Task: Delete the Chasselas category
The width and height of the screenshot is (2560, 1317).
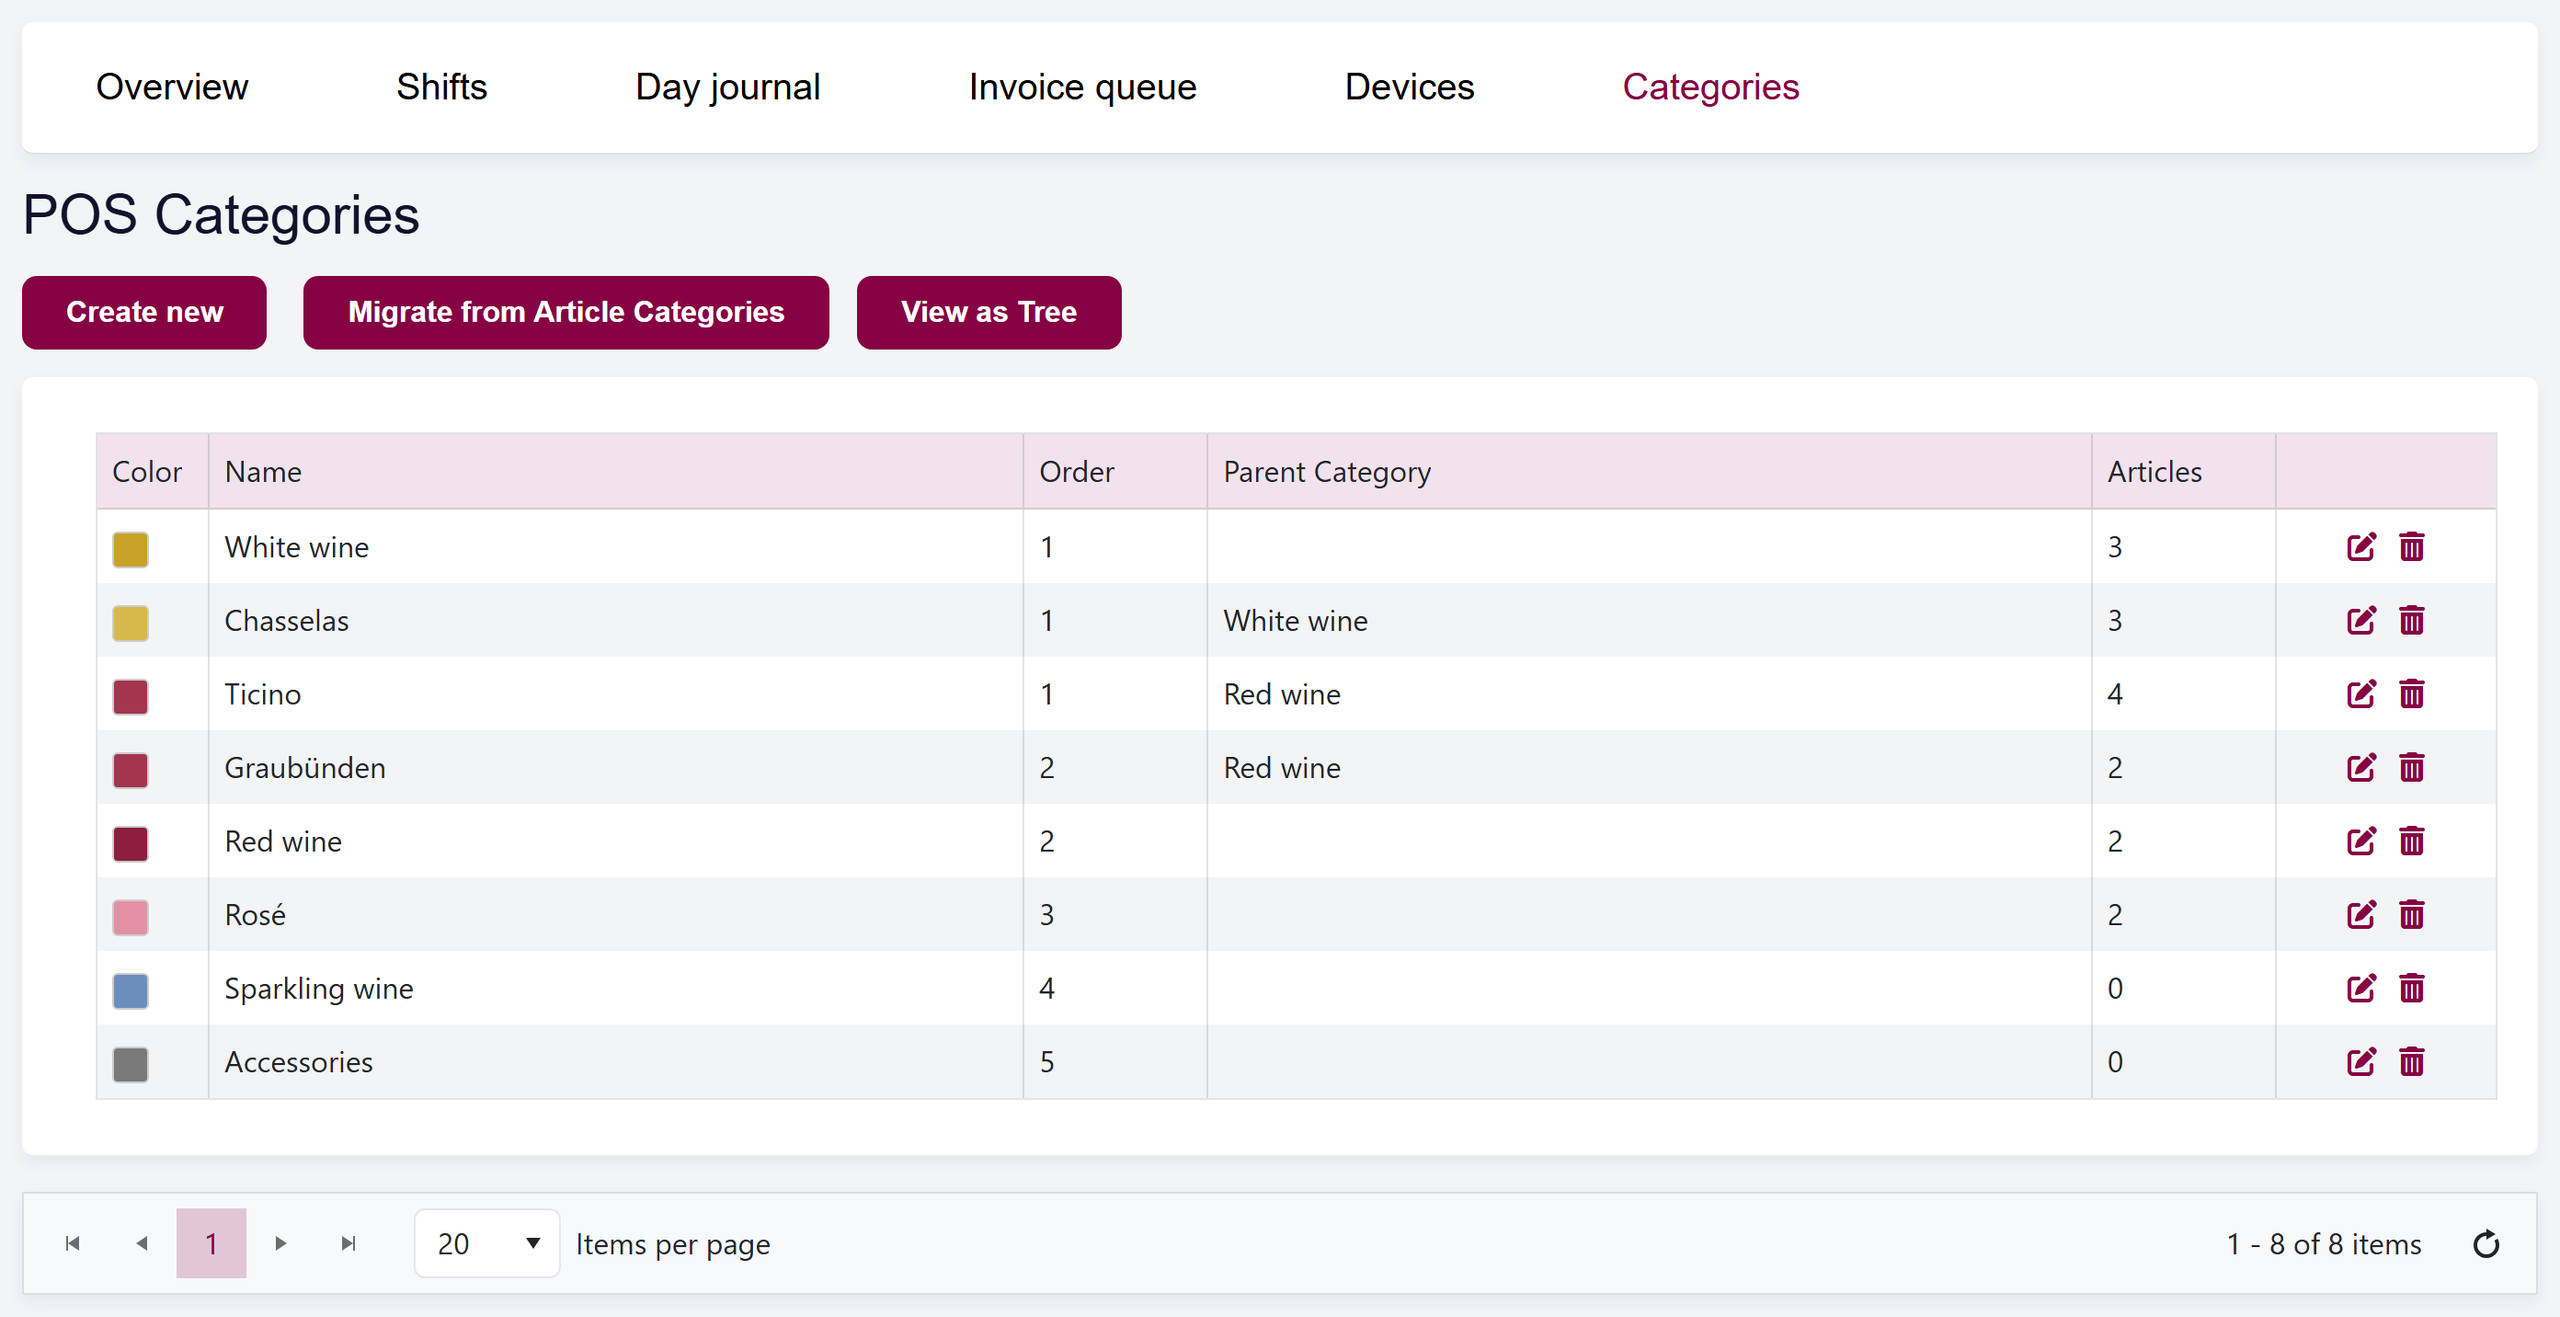Action: coord(2412,621)
